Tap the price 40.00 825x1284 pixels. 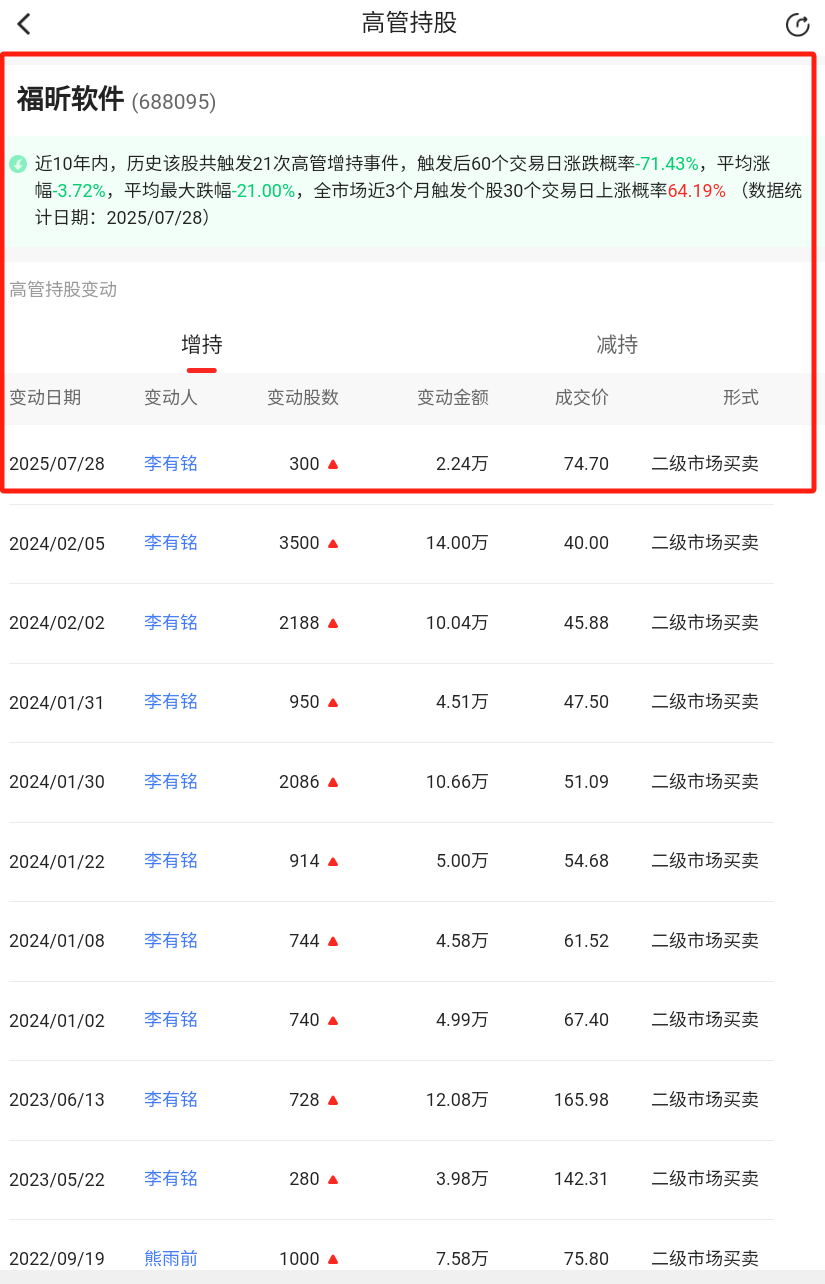point(586,543)
